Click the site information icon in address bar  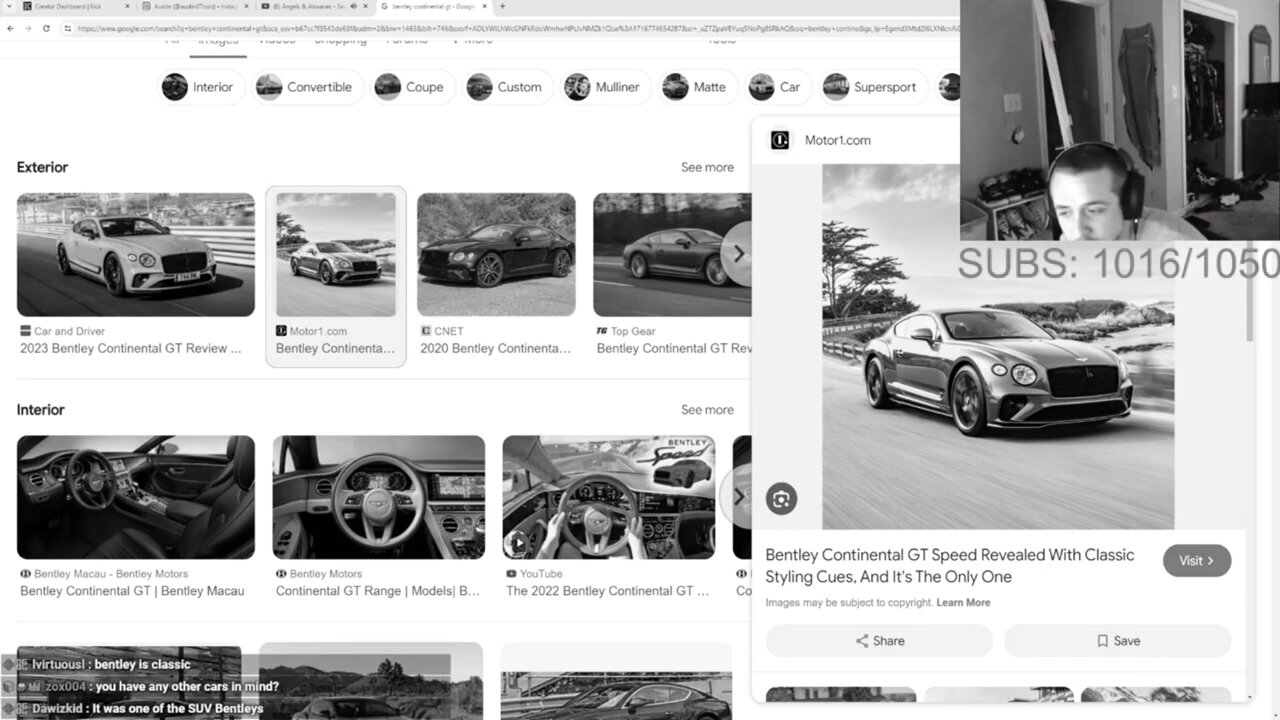click(68, 28)
